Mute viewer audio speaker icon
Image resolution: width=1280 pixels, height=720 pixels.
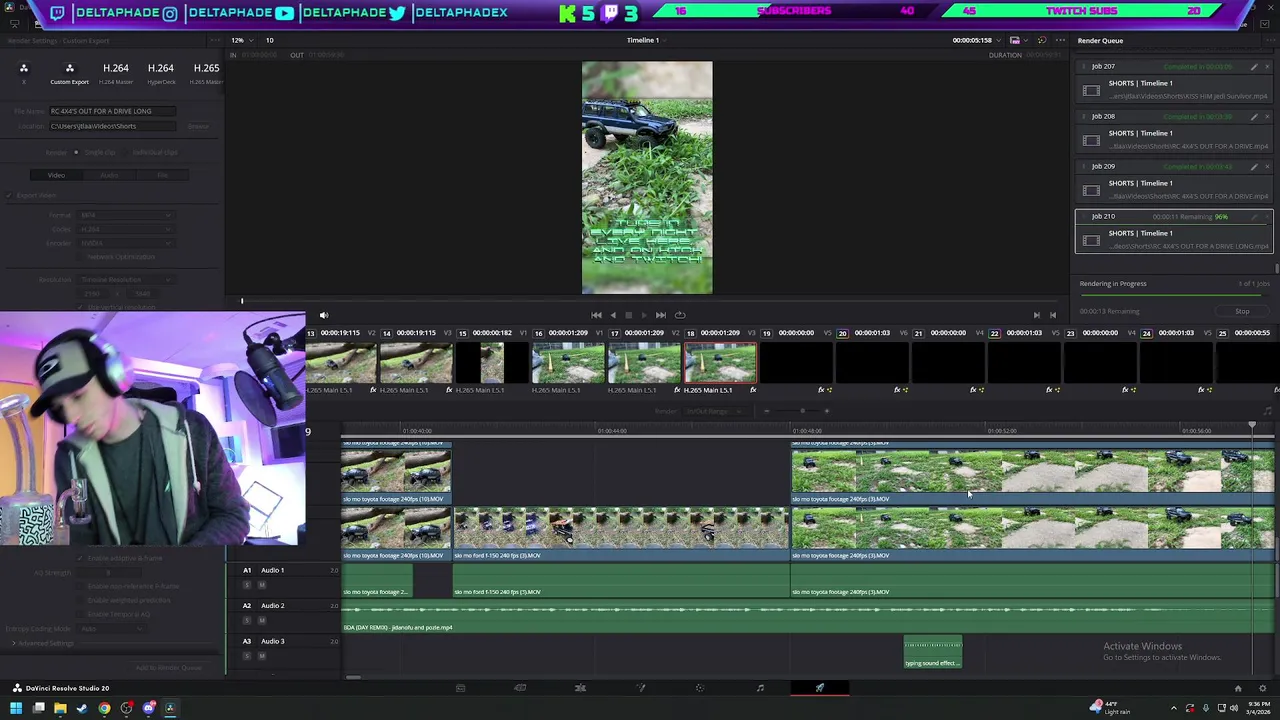point(323,315)
